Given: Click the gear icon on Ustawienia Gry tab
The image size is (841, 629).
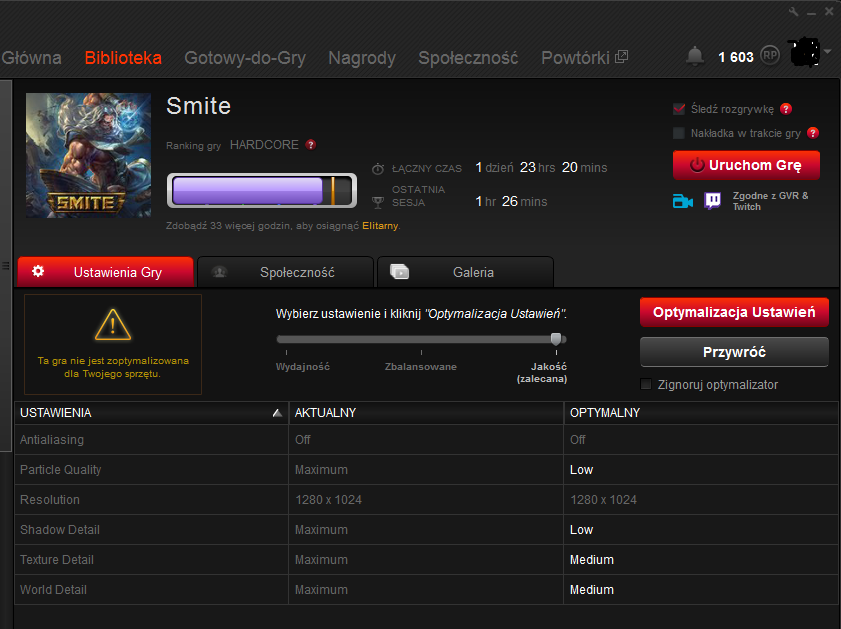Looking at the screenshot, I should pyautogui.click(x=38, y=271).
